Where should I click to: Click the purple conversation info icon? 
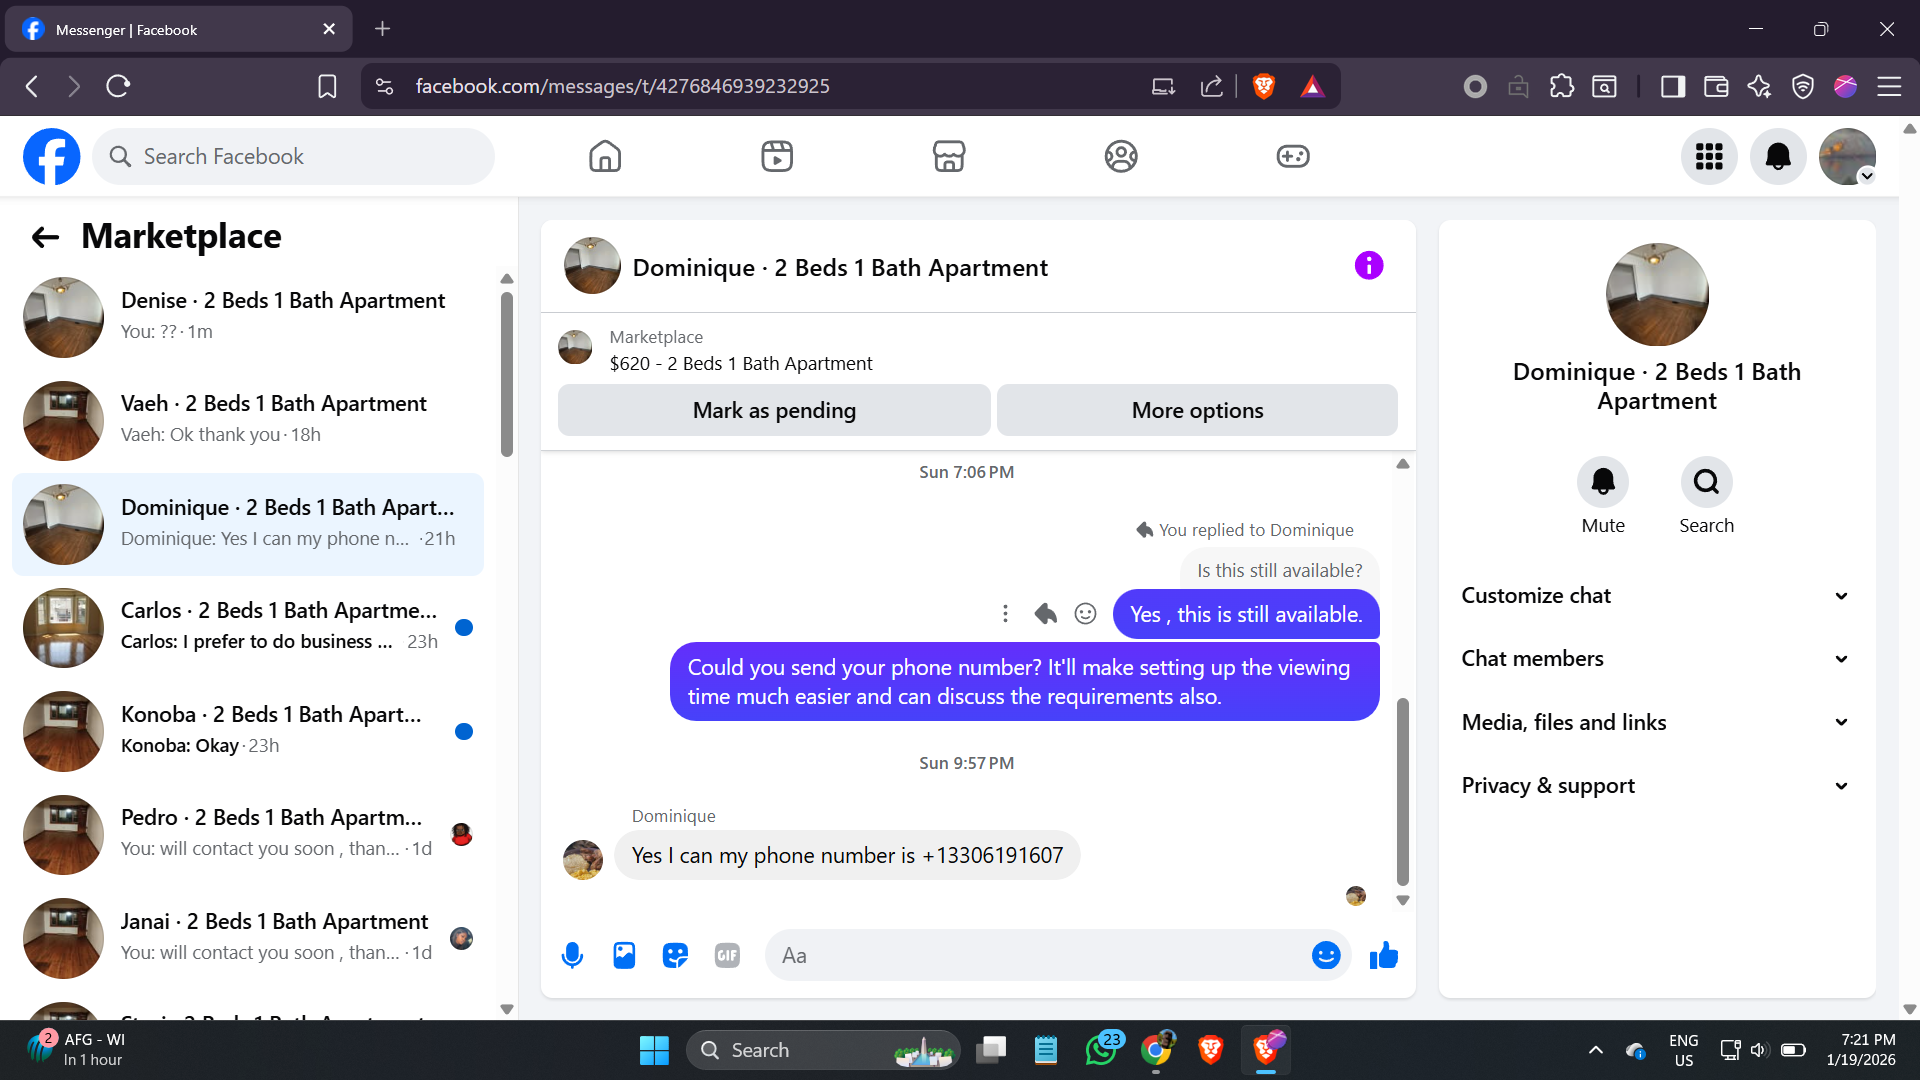pos(1369,266)
